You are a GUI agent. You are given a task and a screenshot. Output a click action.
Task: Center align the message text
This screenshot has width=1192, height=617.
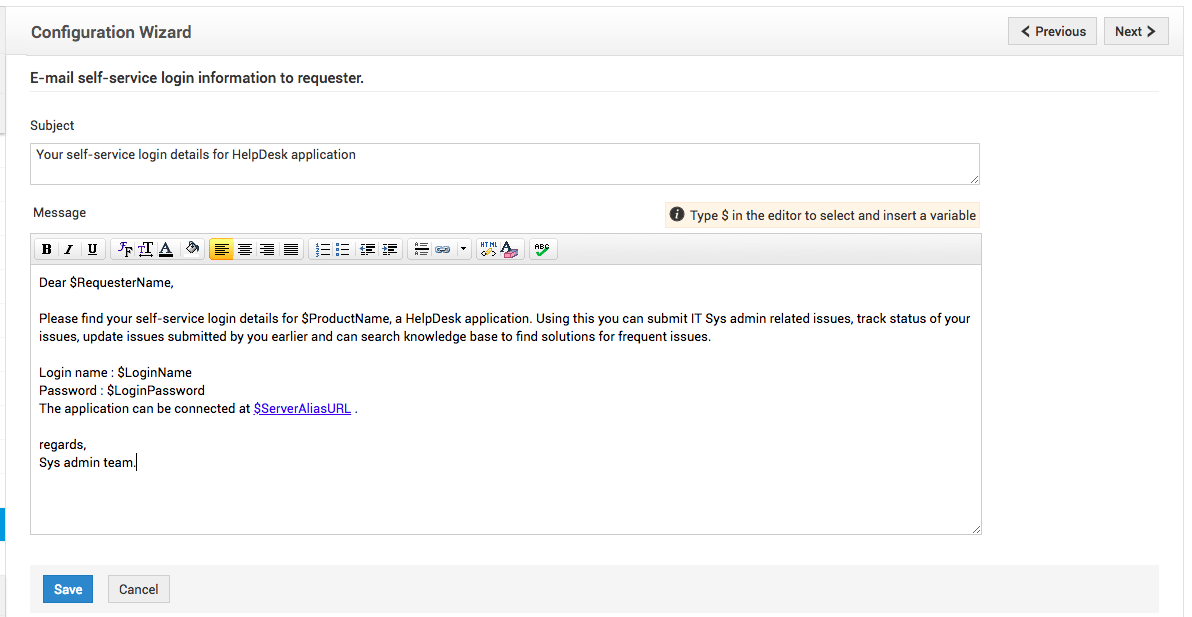coord(244,250)
